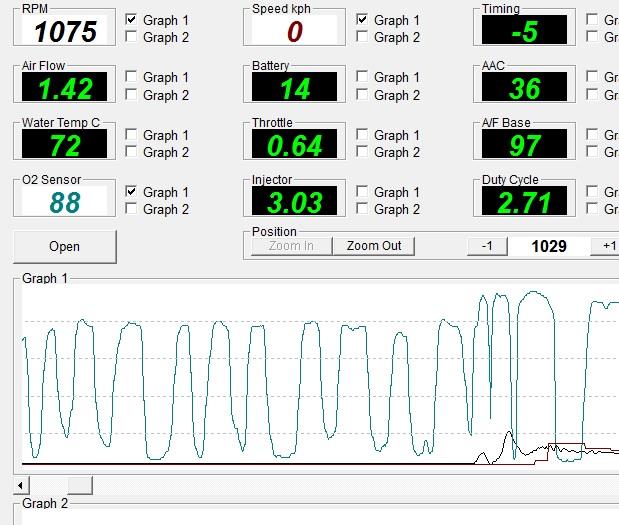Image resolution: width=619 pixels, height=525 pixels.
Task: Click the Throttle value 0.64
Action: pyautogui.click(x=294, y=144)
